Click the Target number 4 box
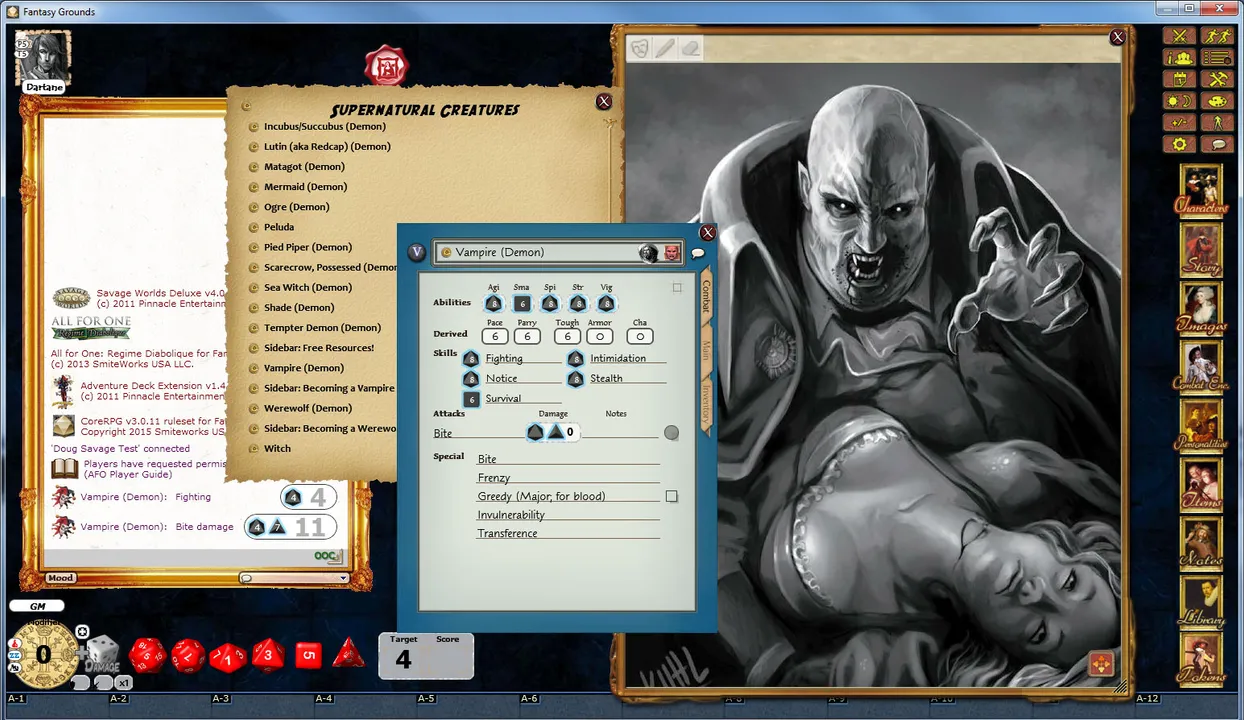Image resolution: width=1244 pixels, height=720 pixels. point(404,658)
